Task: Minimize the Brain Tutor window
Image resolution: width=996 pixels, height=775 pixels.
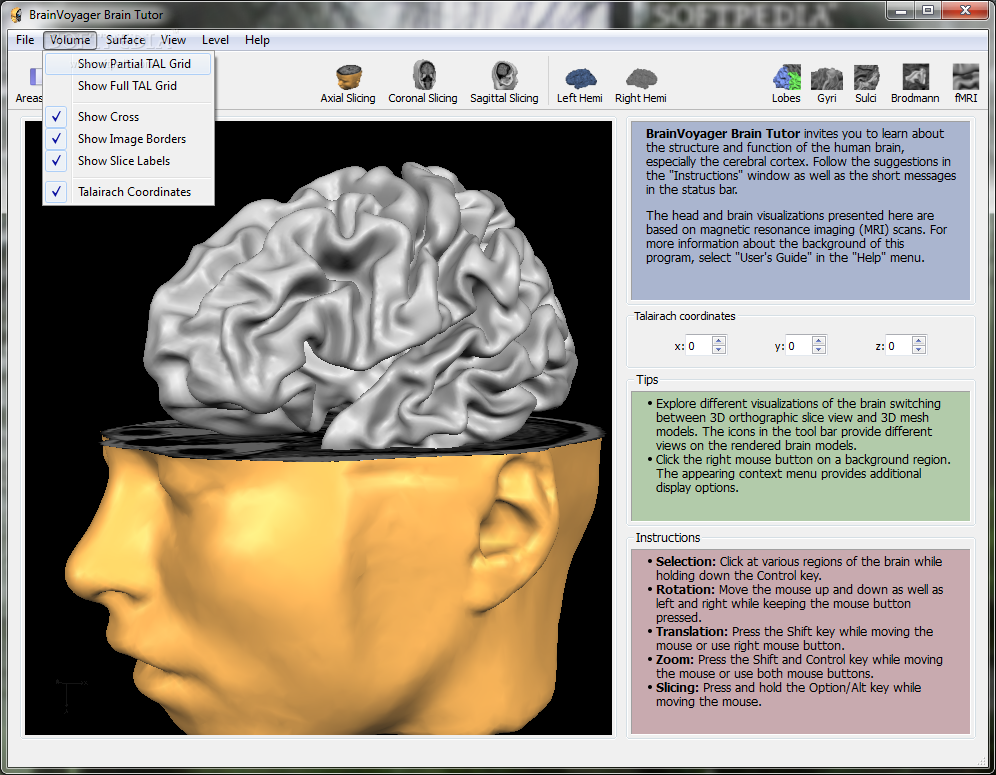Action: coord(901,11)
